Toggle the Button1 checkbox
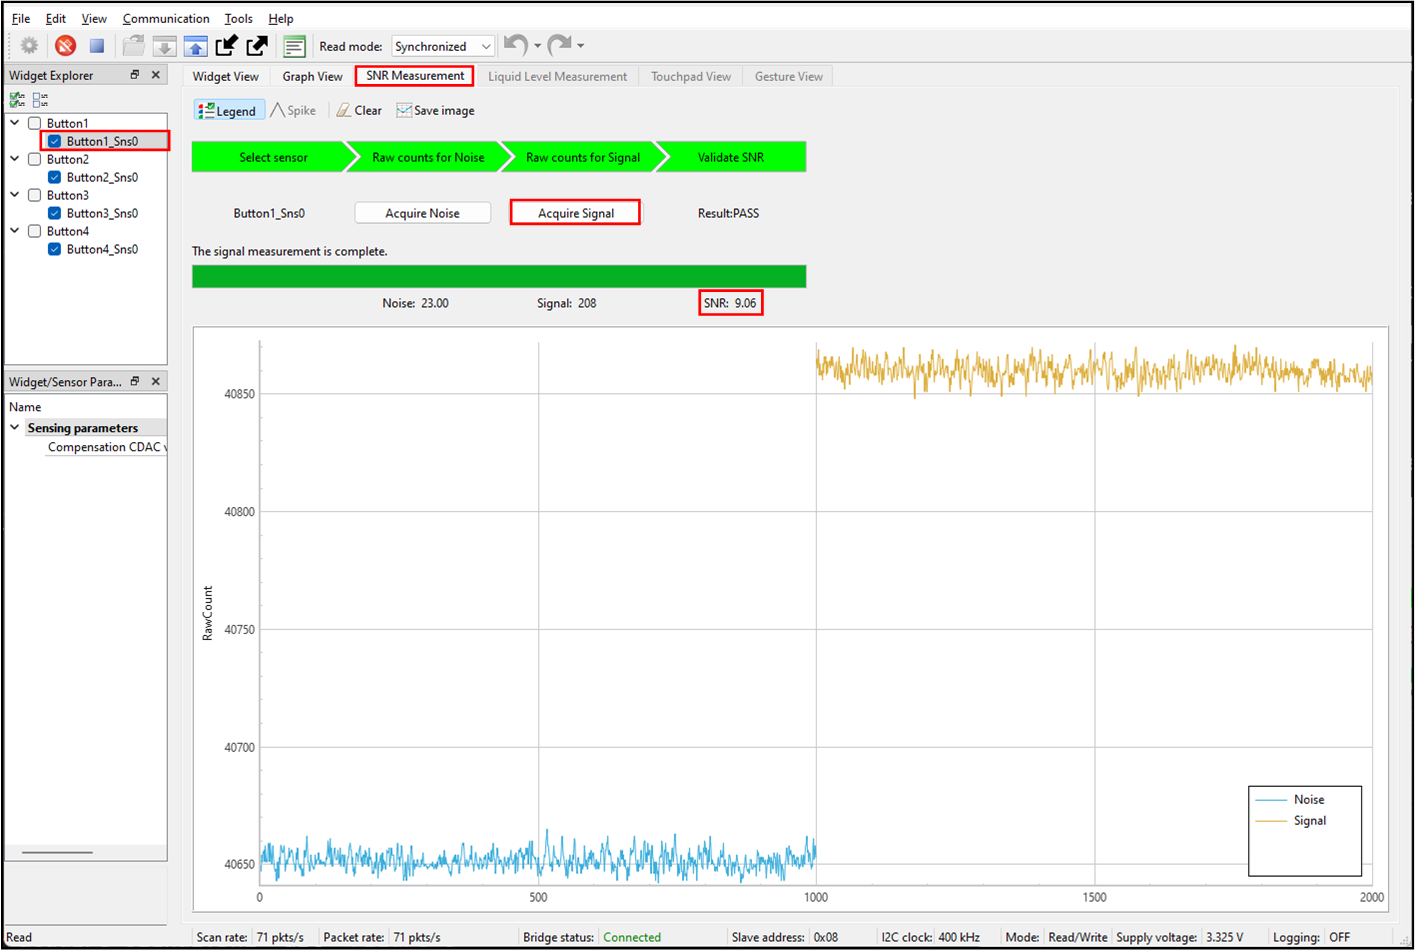1415x950 pixels. [35, 124]
